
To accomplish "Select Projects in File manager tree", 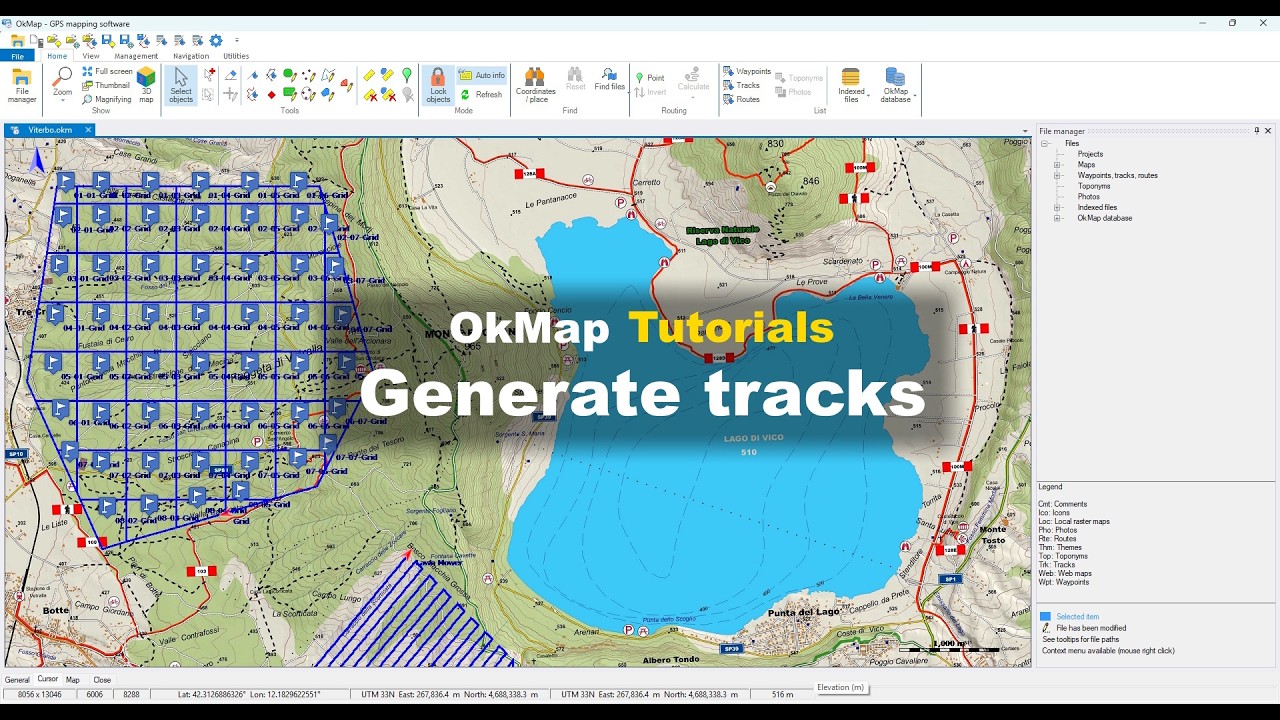I will (x=1090, y=154).
